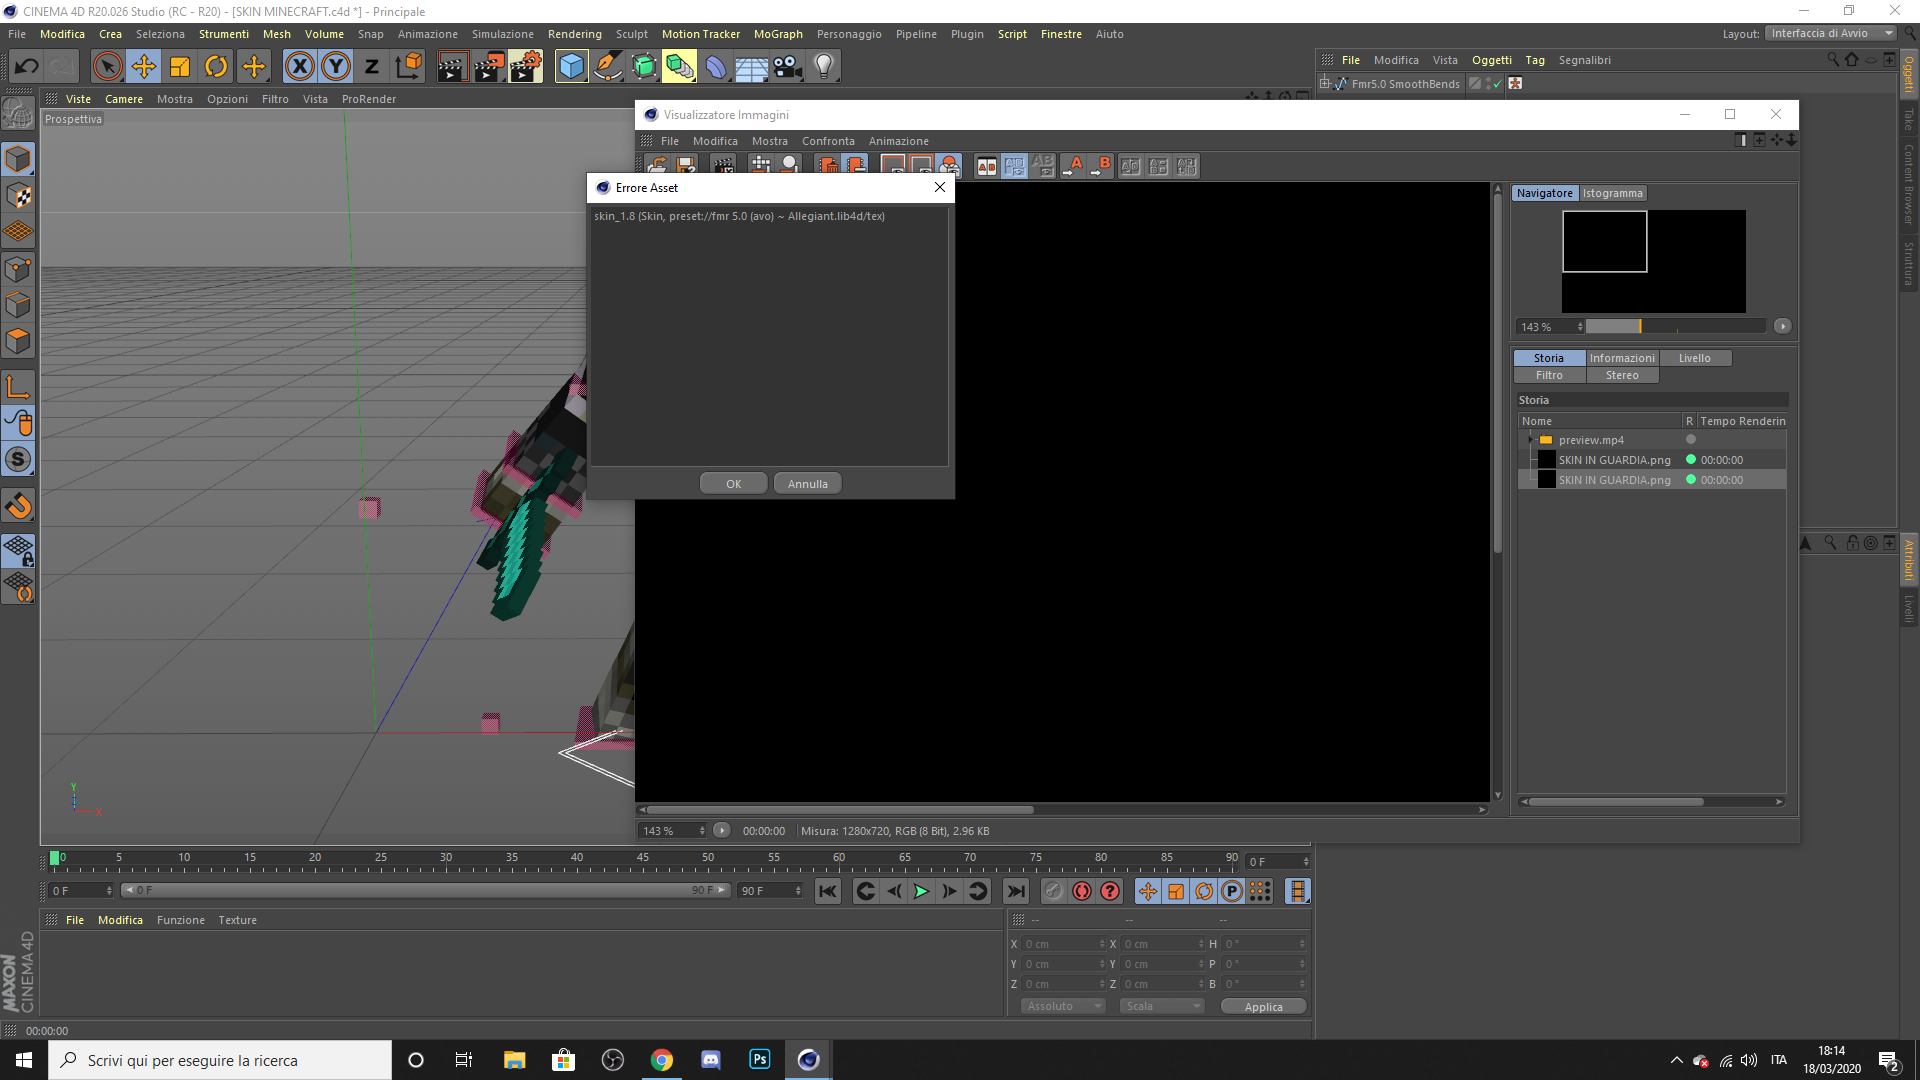Open the Layout Interfaccia di Avvio dropdown
The image size is (1920, 1080).
[1830, 33]
